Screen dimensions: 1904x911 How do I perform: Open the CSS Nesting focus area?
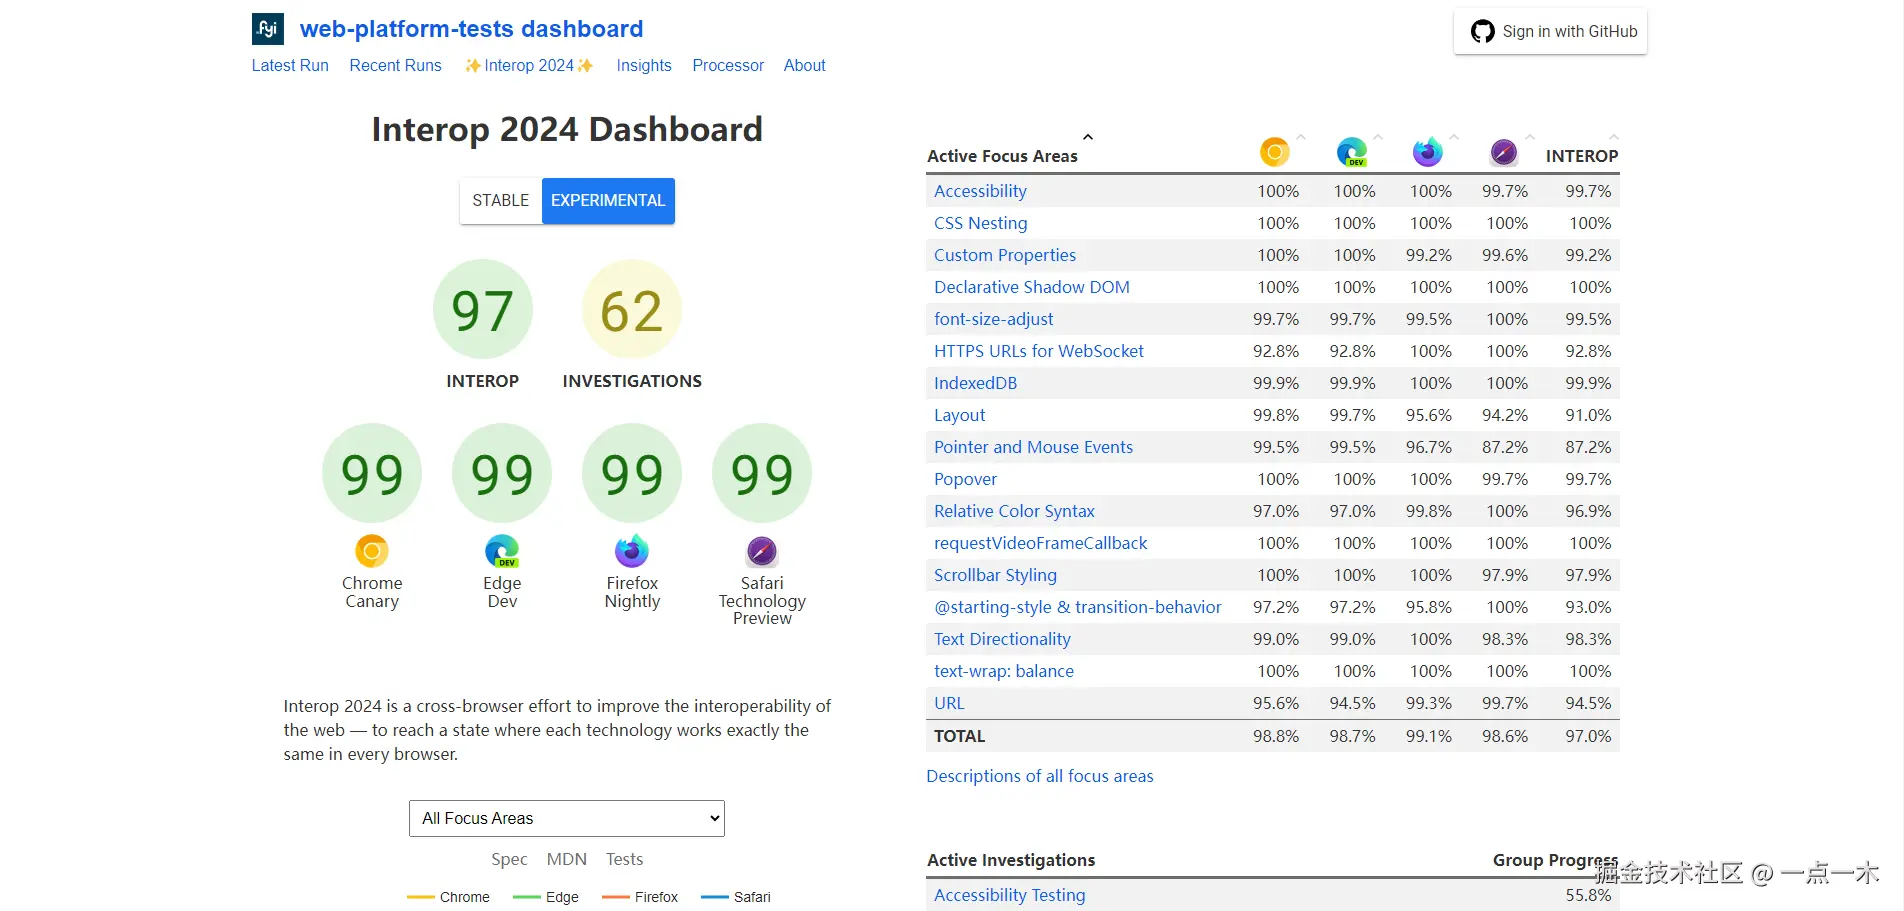[x=981, y=223]
